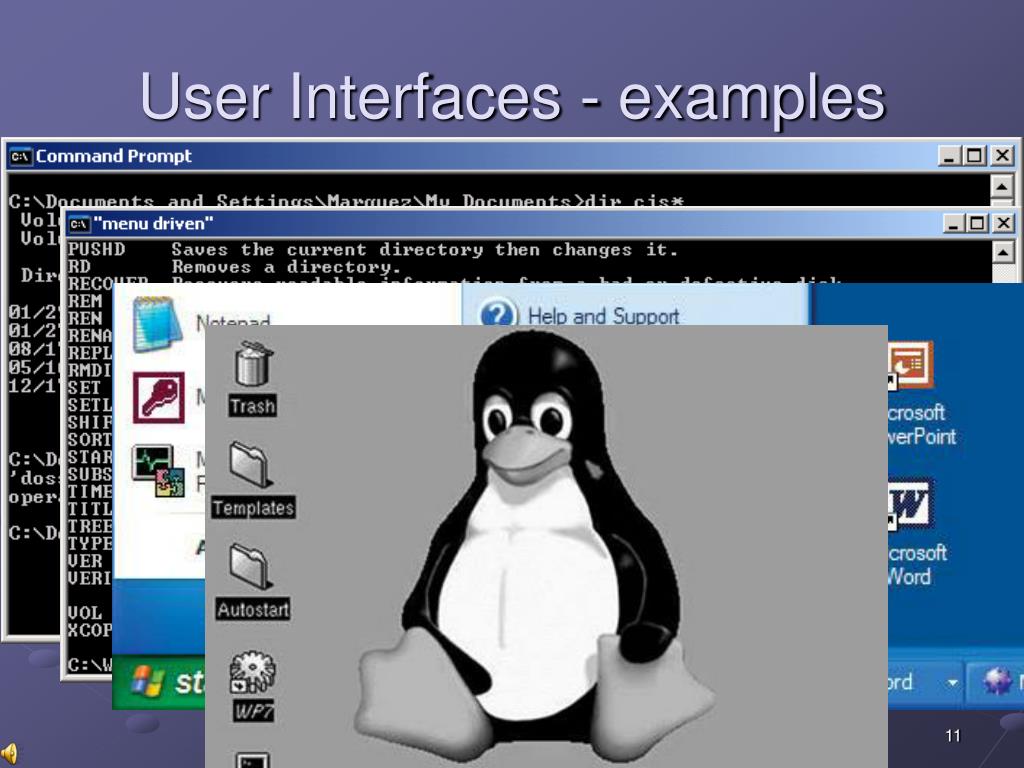Close the Command Prompt window

[x=1002, y=155]
